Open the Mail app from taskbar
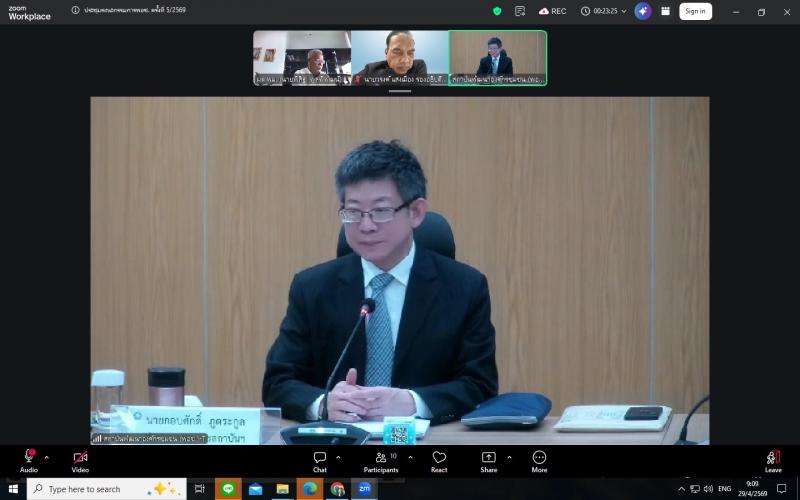This screenshot has height=500, width=800. coord(256,489)
